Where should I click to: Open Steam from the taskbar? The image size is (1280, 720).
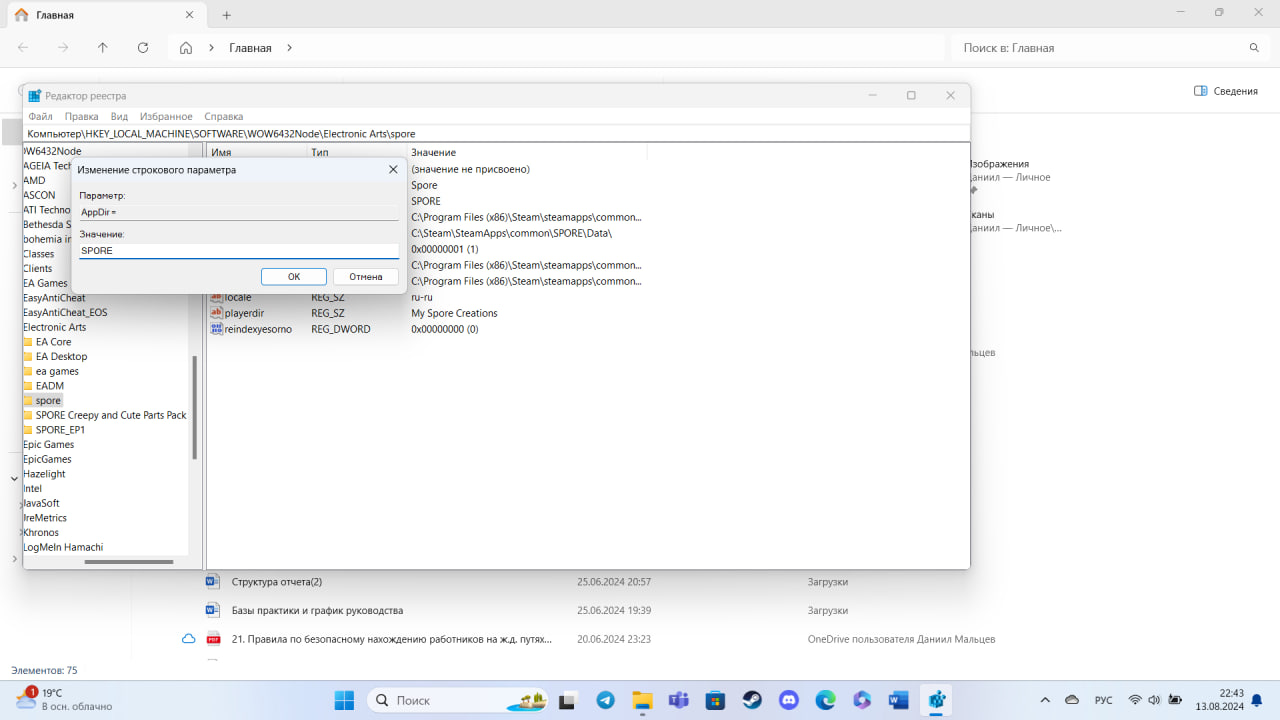(751, 700)
